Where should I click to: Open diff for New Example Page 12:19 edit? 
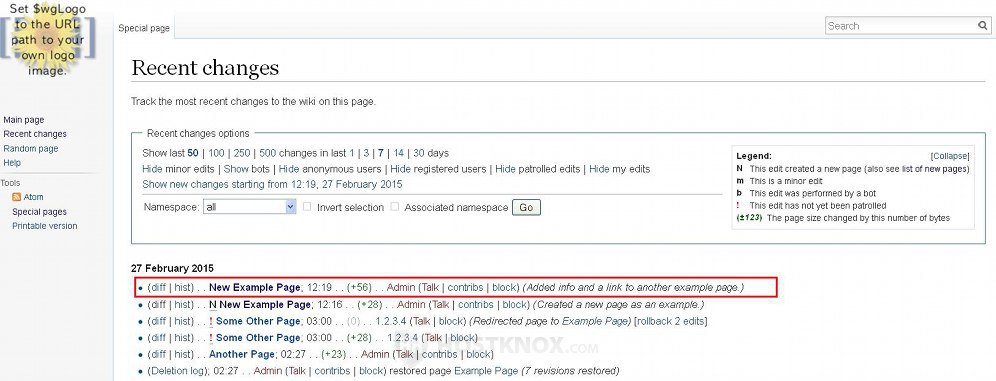tap(158, 288)
